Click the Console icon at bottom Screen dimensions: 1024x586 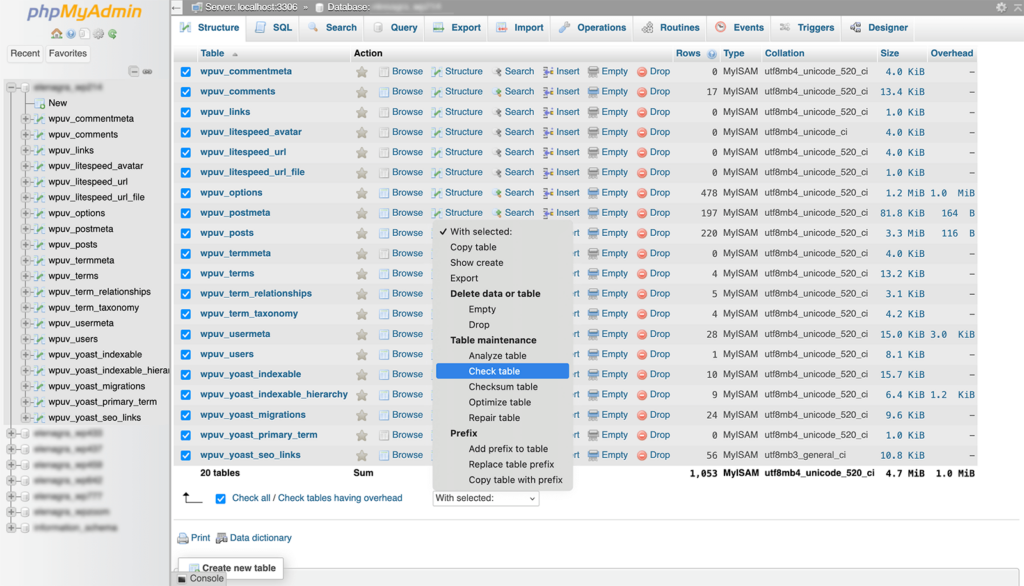pos(182,579)
